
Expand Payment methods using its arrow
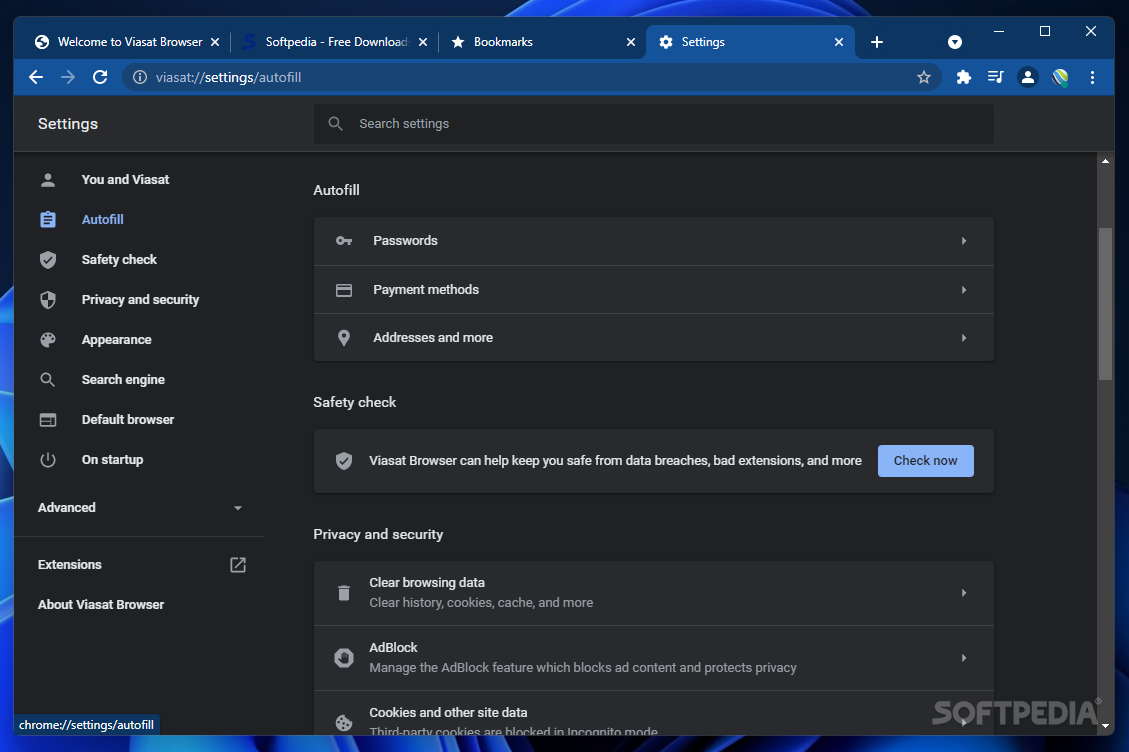963,290
